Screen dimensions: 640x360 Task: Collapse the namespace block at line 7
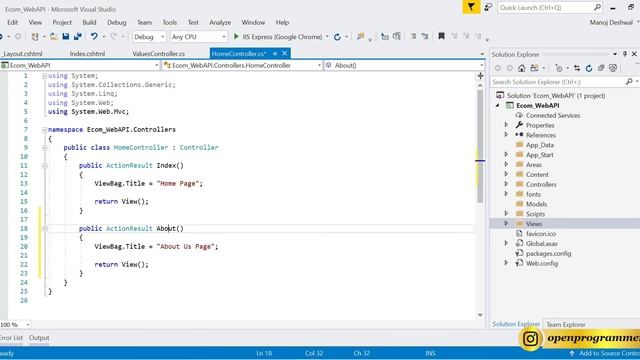tap(44, 130)
